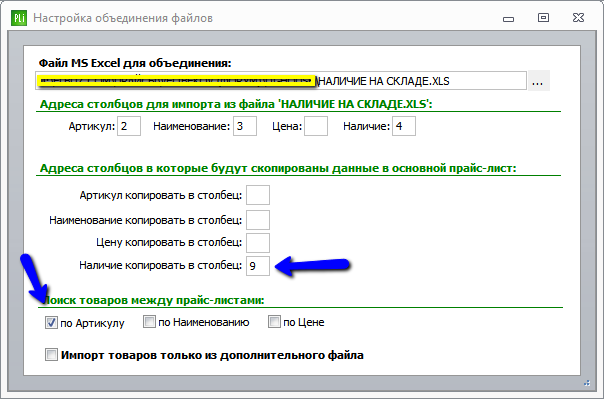Click the Цену копировать в столбец label

click(169, 242)
